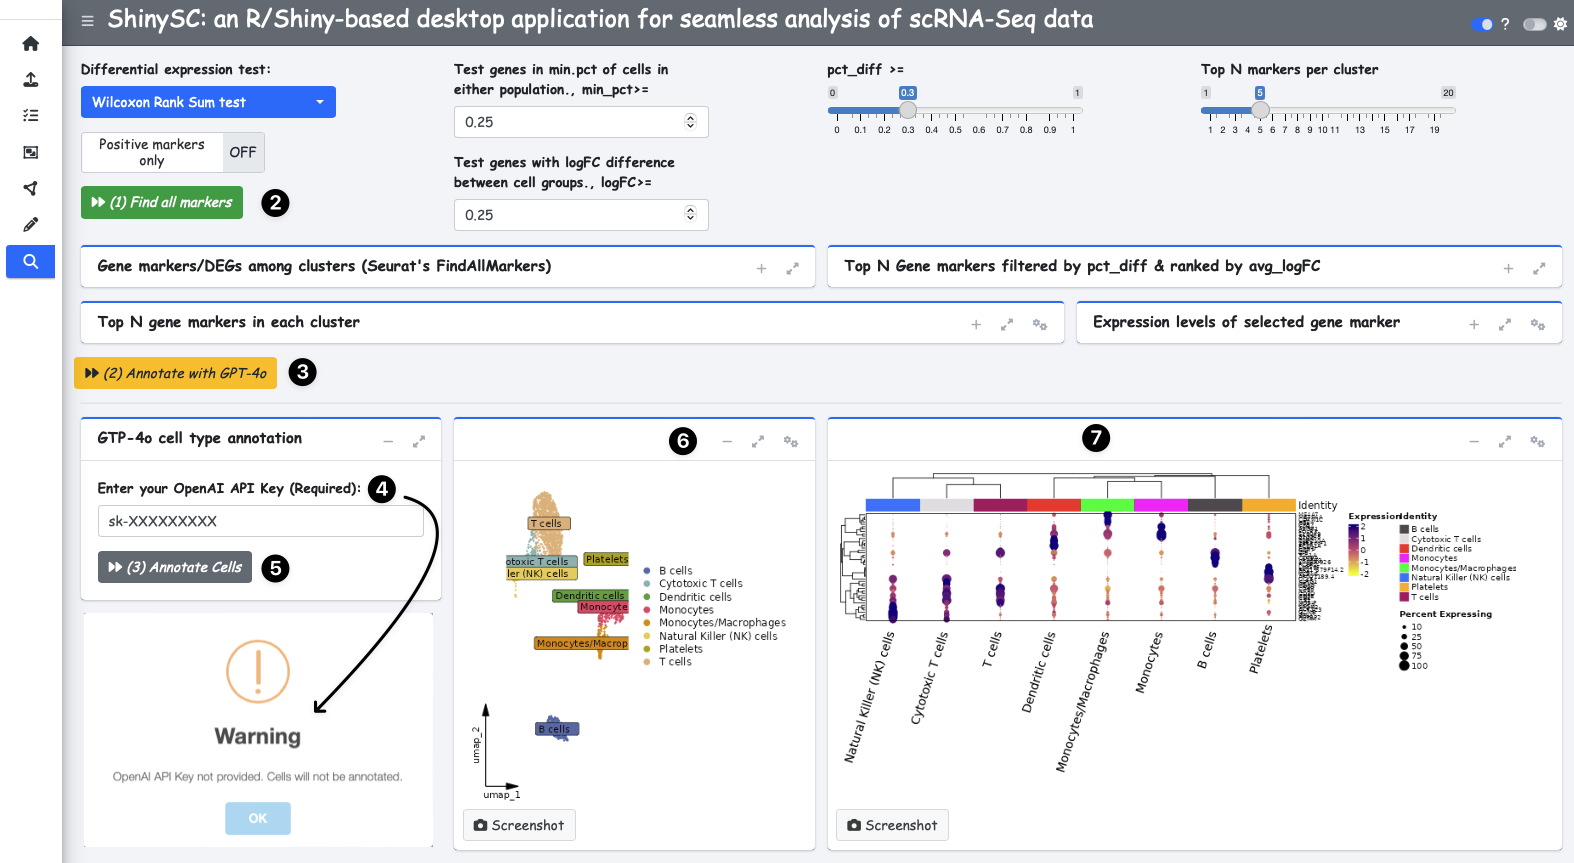1574x863 pixels.
Task: Toggle the blue switch in header
Action: 1482,24
